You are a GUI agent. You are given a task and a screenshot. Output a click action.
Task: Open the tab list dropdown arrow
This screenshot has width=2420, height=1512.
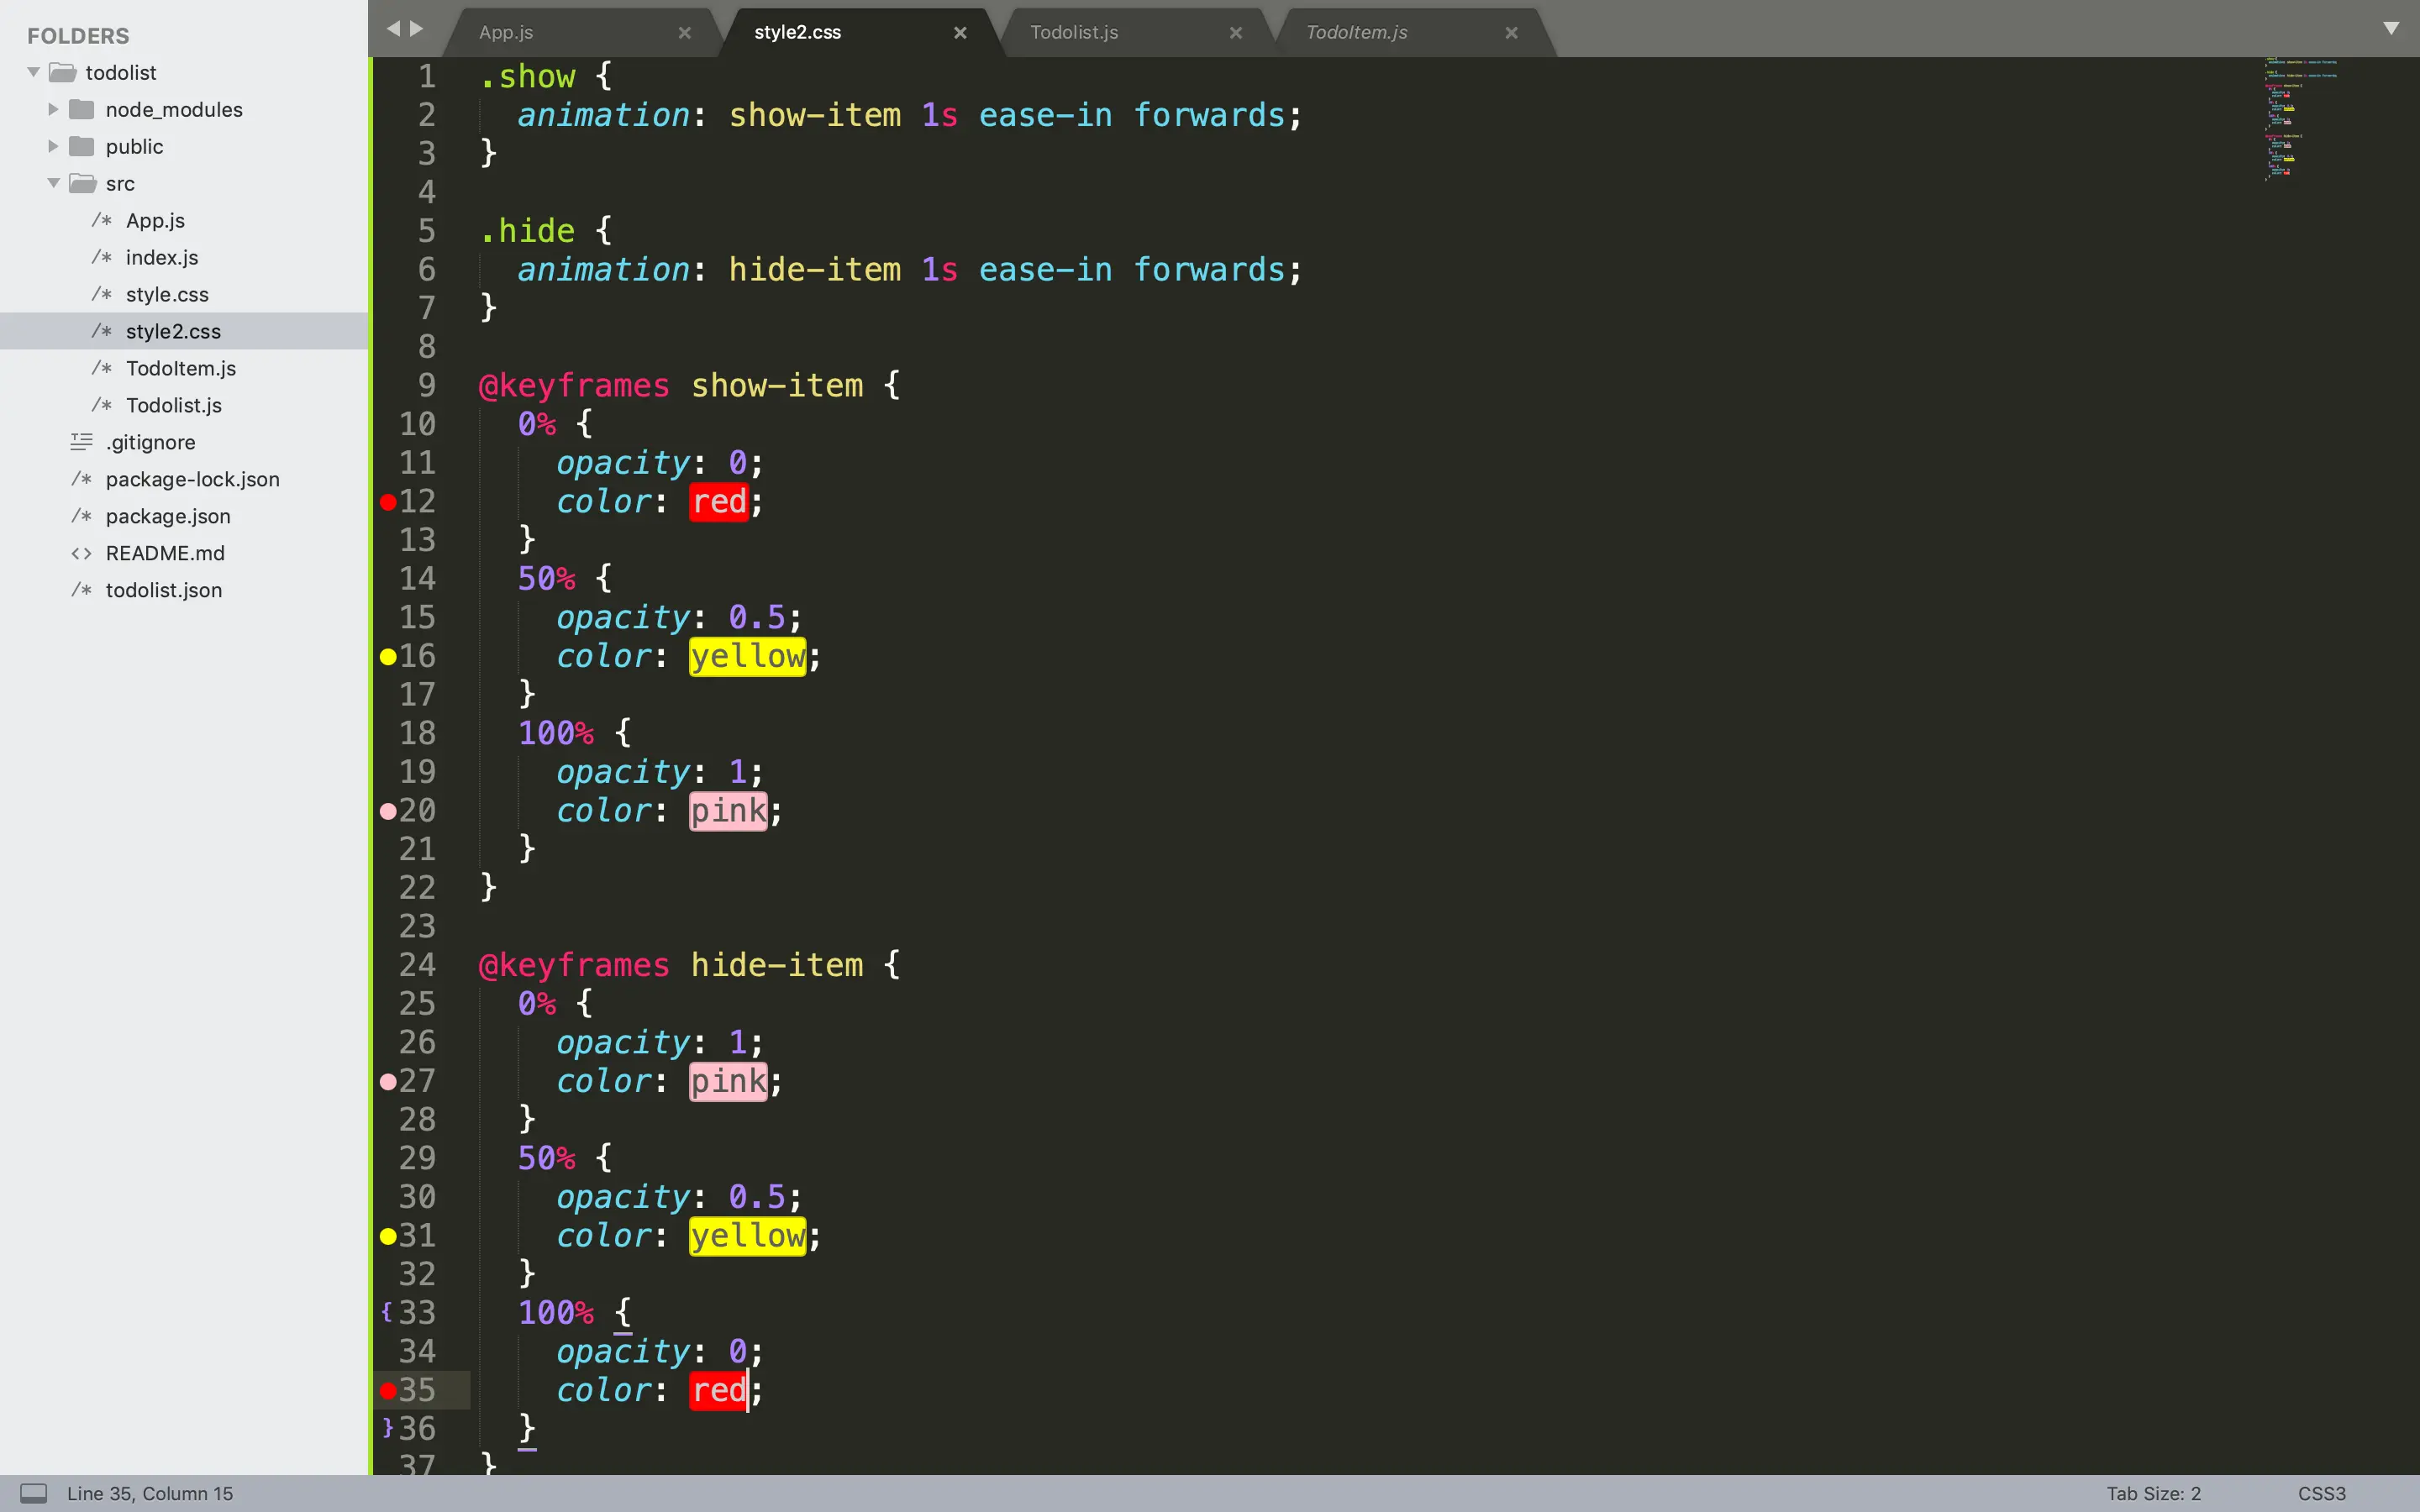(x=2391, y=28)
